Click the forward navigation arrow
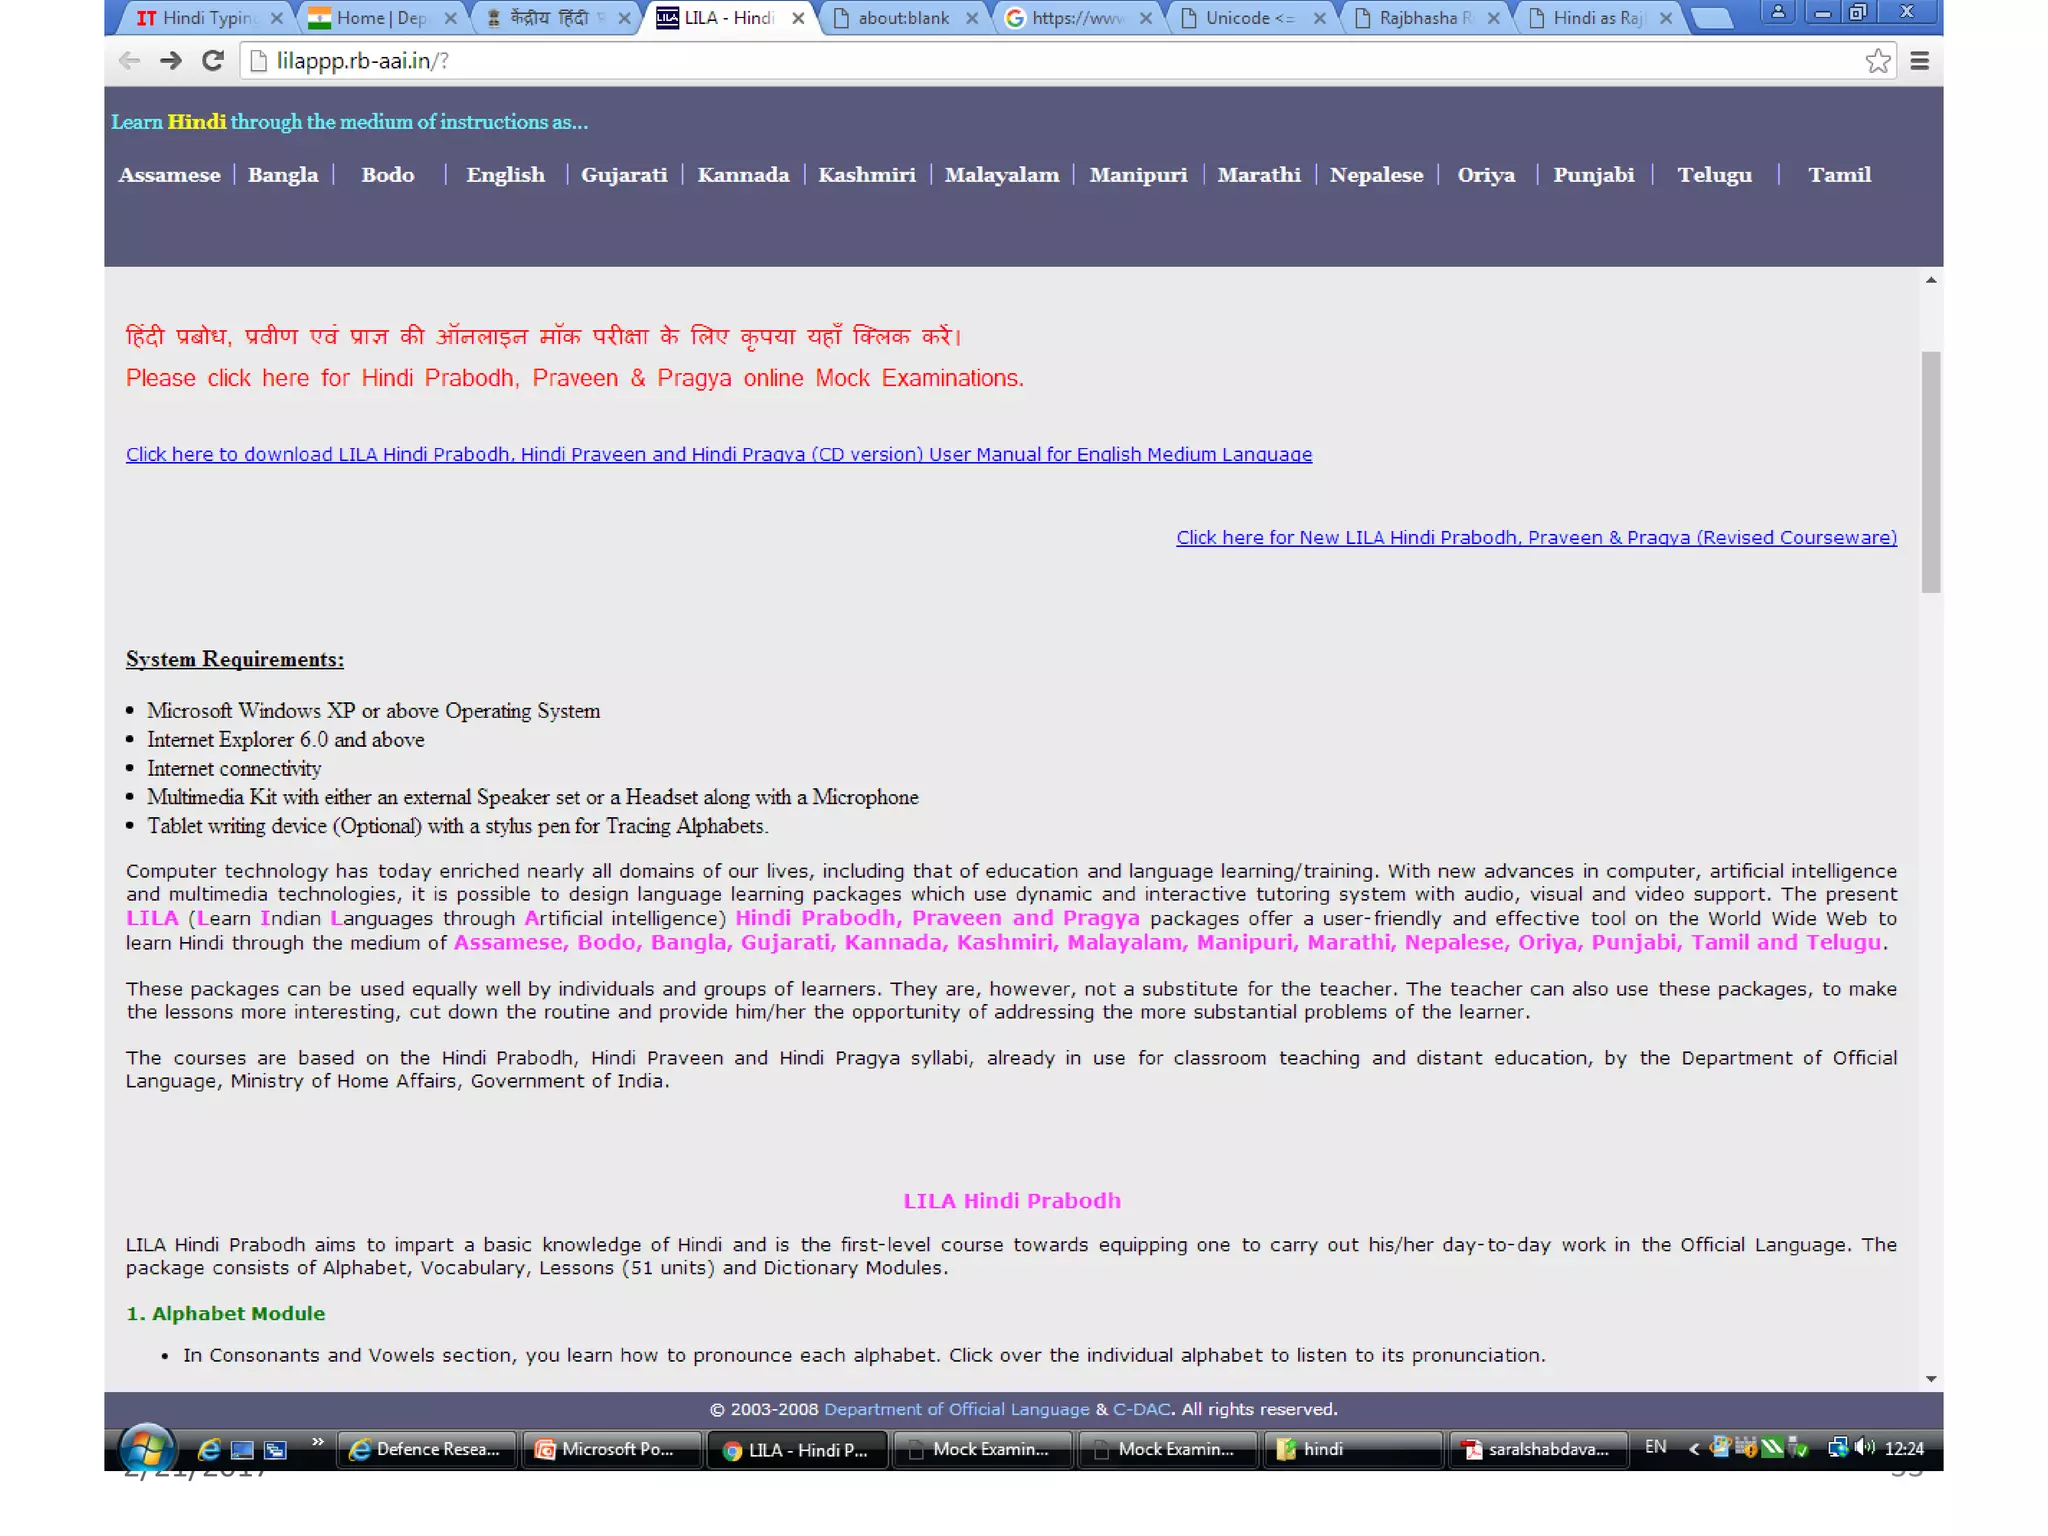This screenshot has height=1536, width=2048. pos(171,61)
